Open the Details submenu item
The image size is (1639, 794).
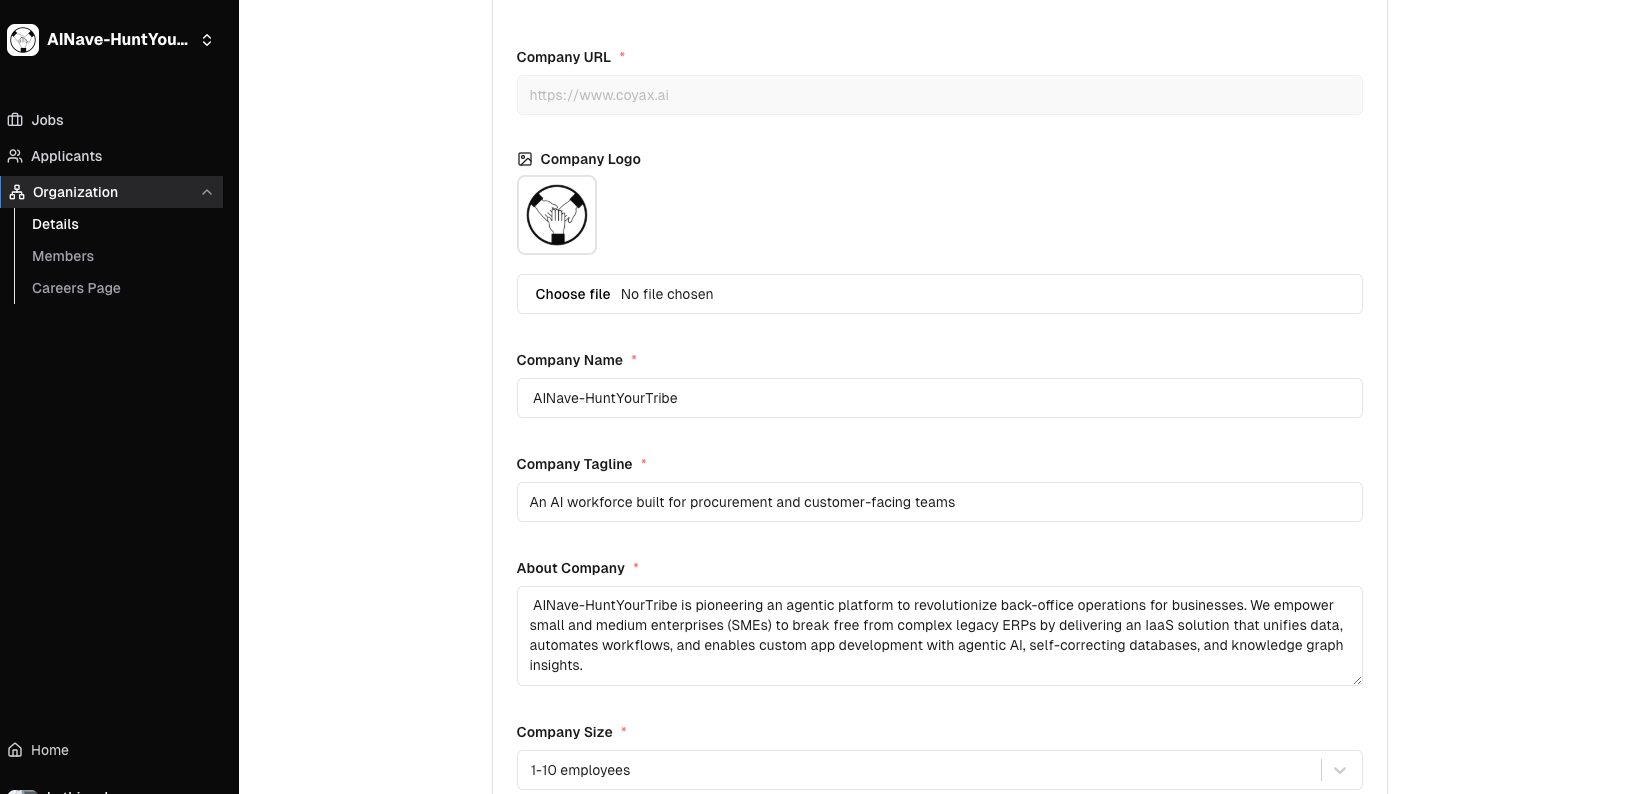pos(55,224)
